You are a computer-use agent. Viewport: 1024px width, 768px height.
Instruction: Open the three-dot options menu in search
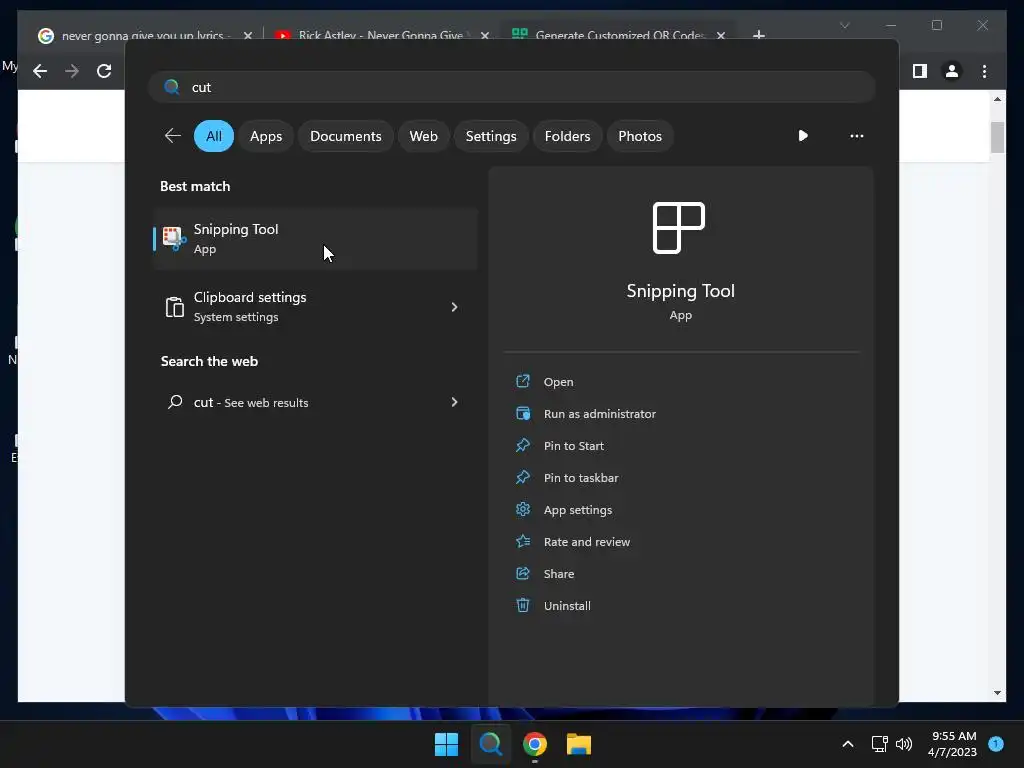857,136
